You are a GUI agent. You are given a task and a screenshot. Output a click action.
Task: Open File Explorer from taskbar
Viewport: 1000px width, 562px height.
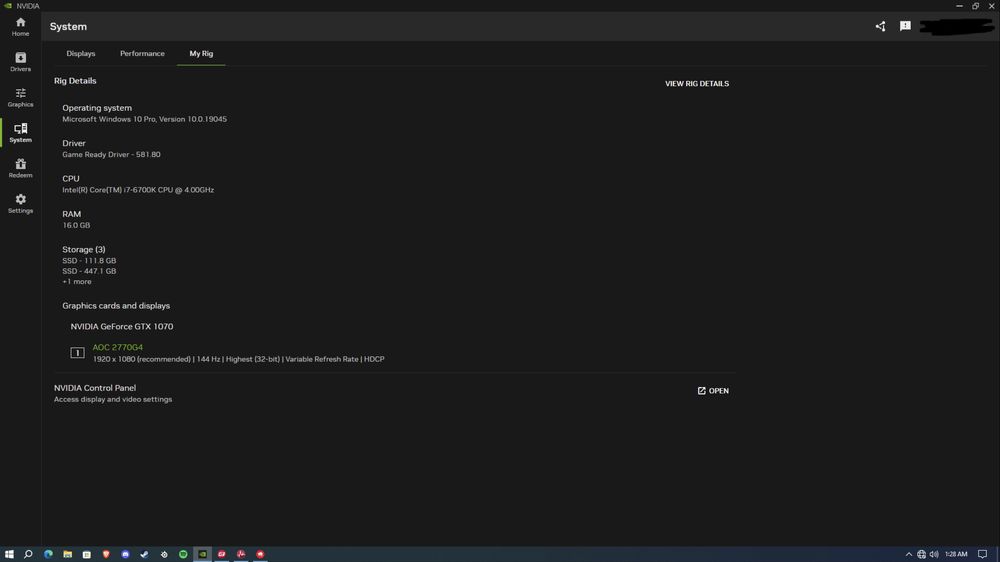tap(67, 554)
